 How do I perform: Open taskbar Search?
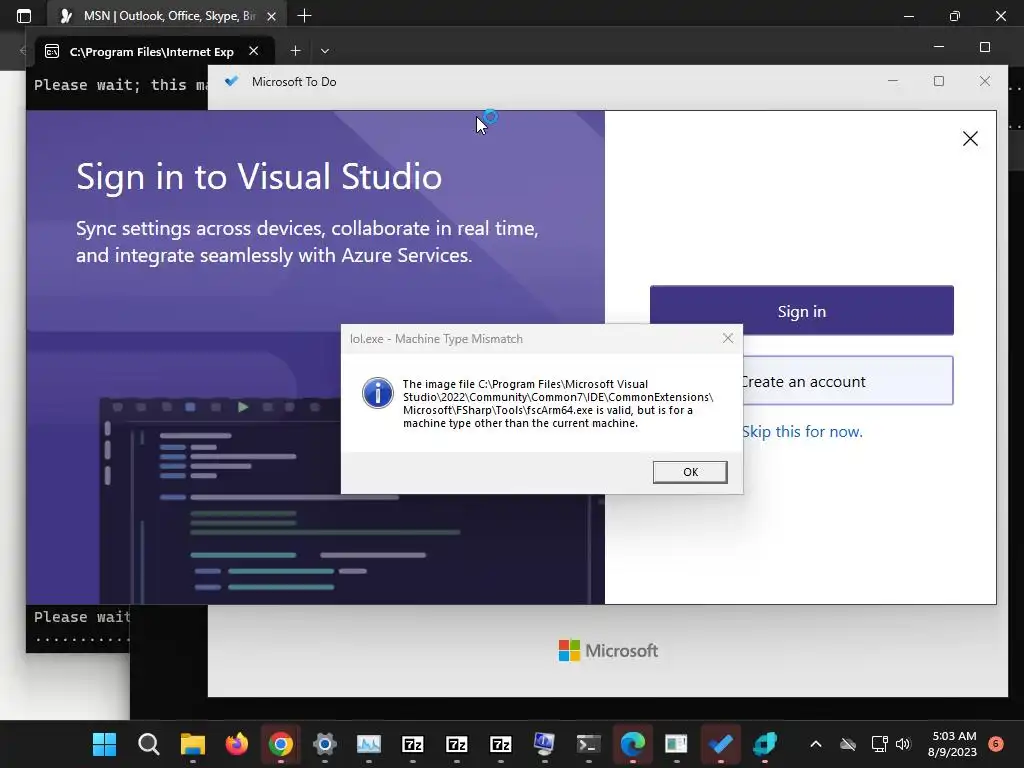click(149, 744)
